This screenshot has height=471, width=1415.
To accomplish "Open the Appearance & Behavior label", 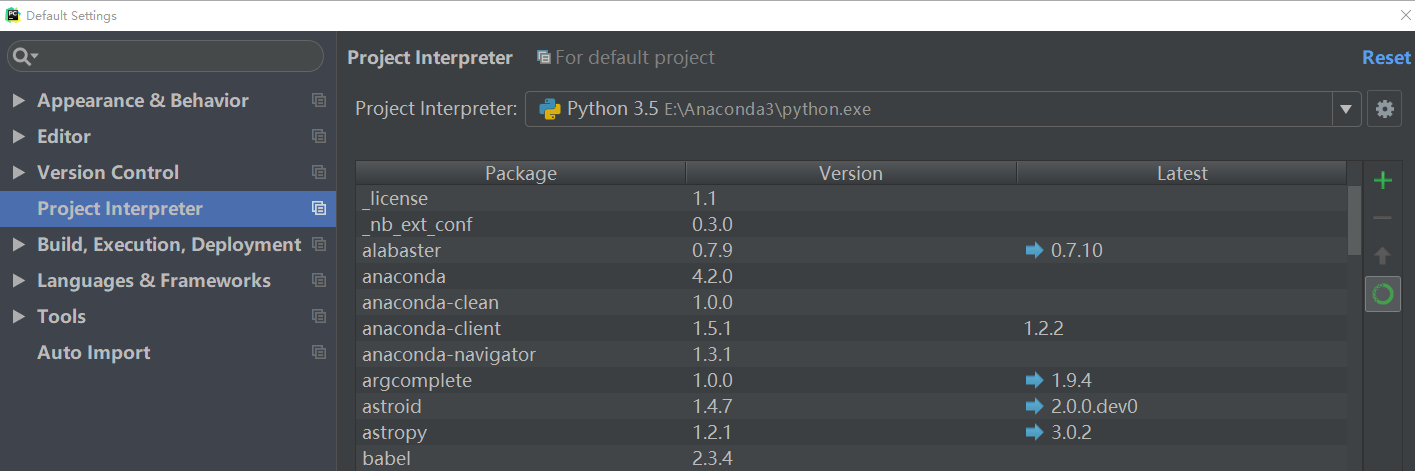I will click(x=143, y=101).
